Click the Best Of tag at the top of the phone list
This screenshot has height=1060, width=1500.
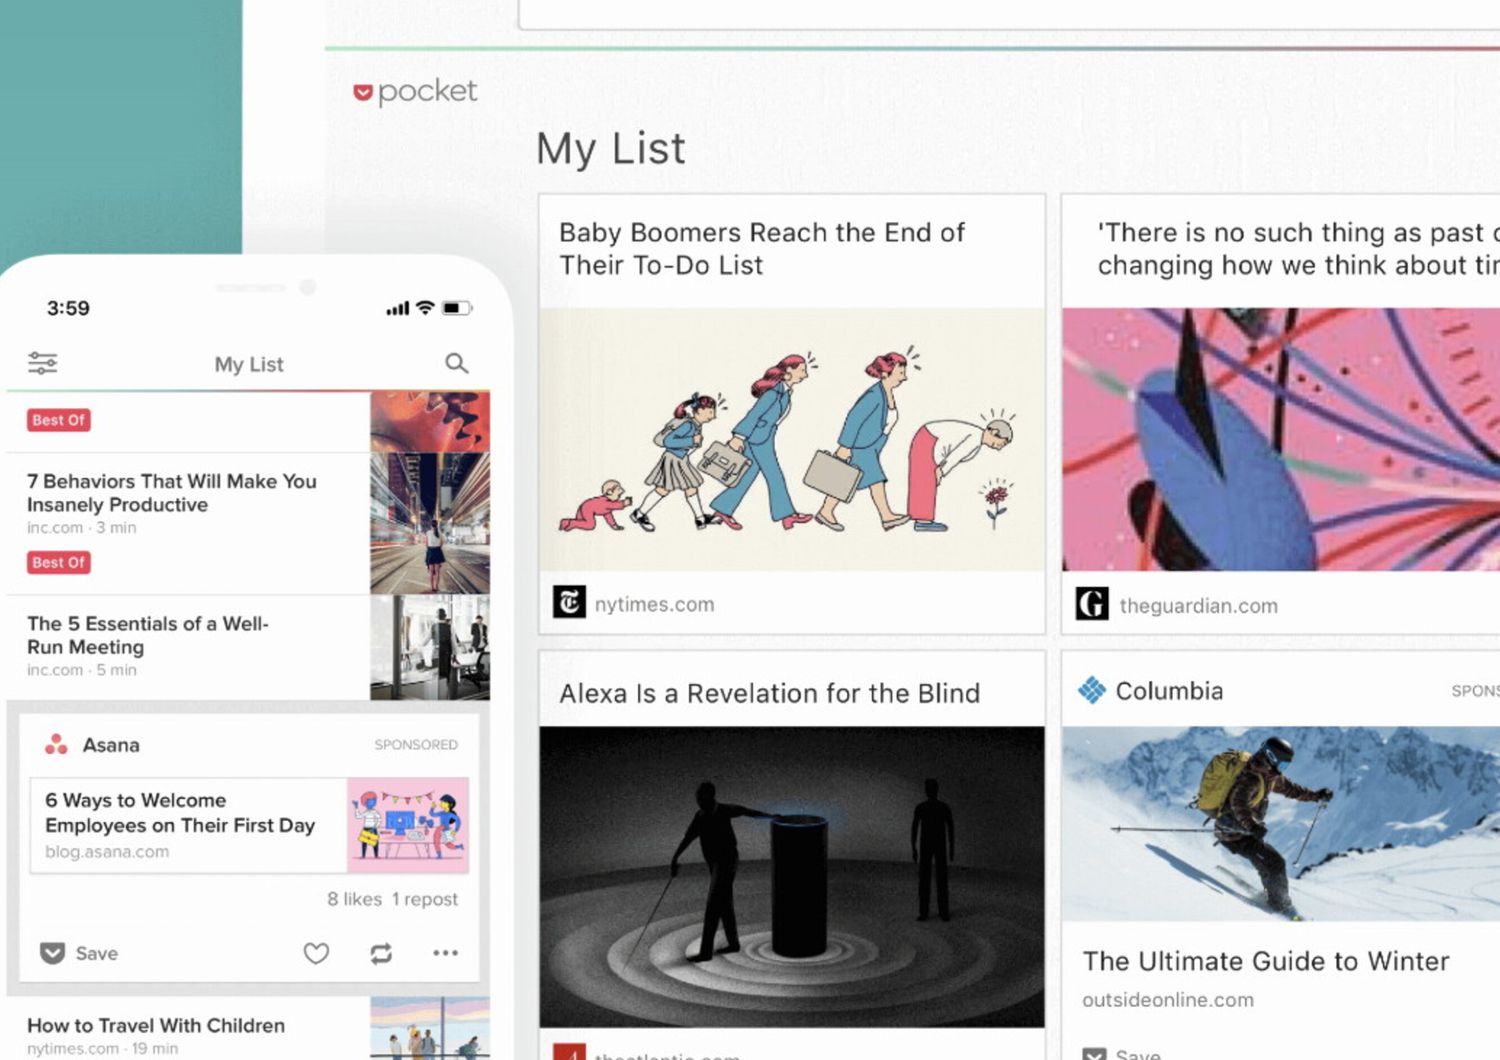(58, 420)
